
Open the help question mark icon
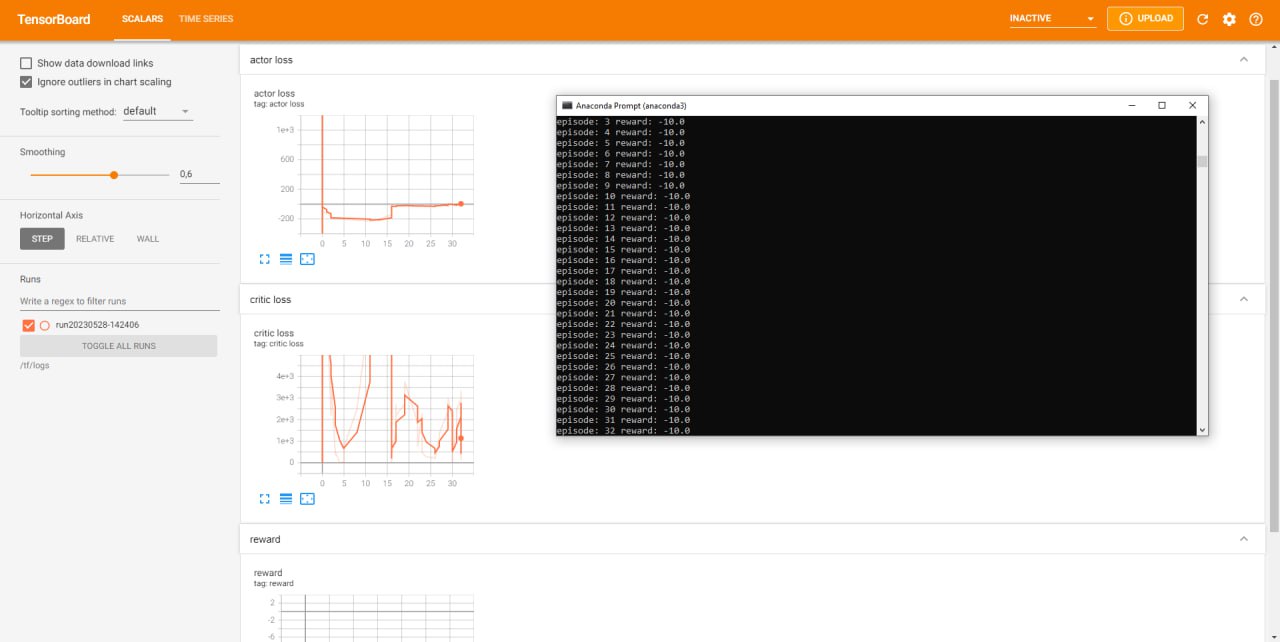click(x=1256, y=19)
